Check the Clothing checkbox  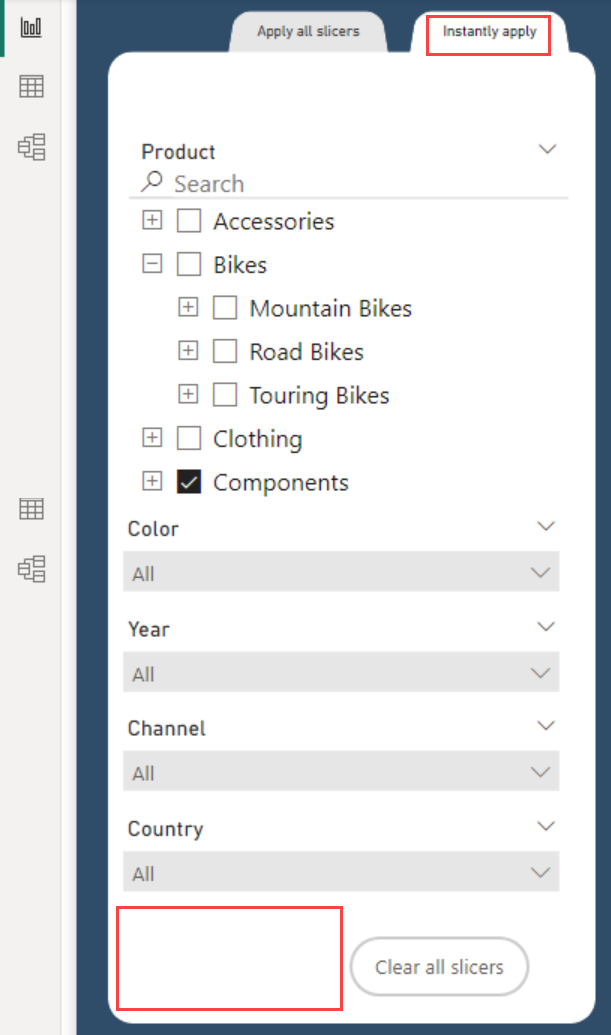189,438
